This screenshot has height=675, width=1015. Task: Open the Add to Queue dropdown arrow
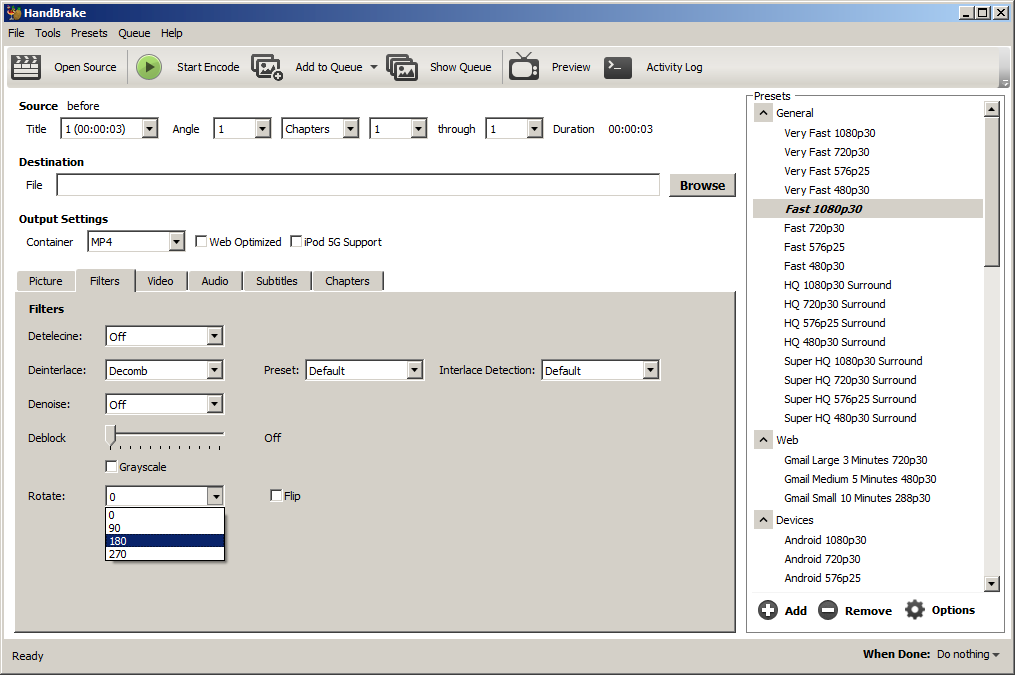pos(374,67)
